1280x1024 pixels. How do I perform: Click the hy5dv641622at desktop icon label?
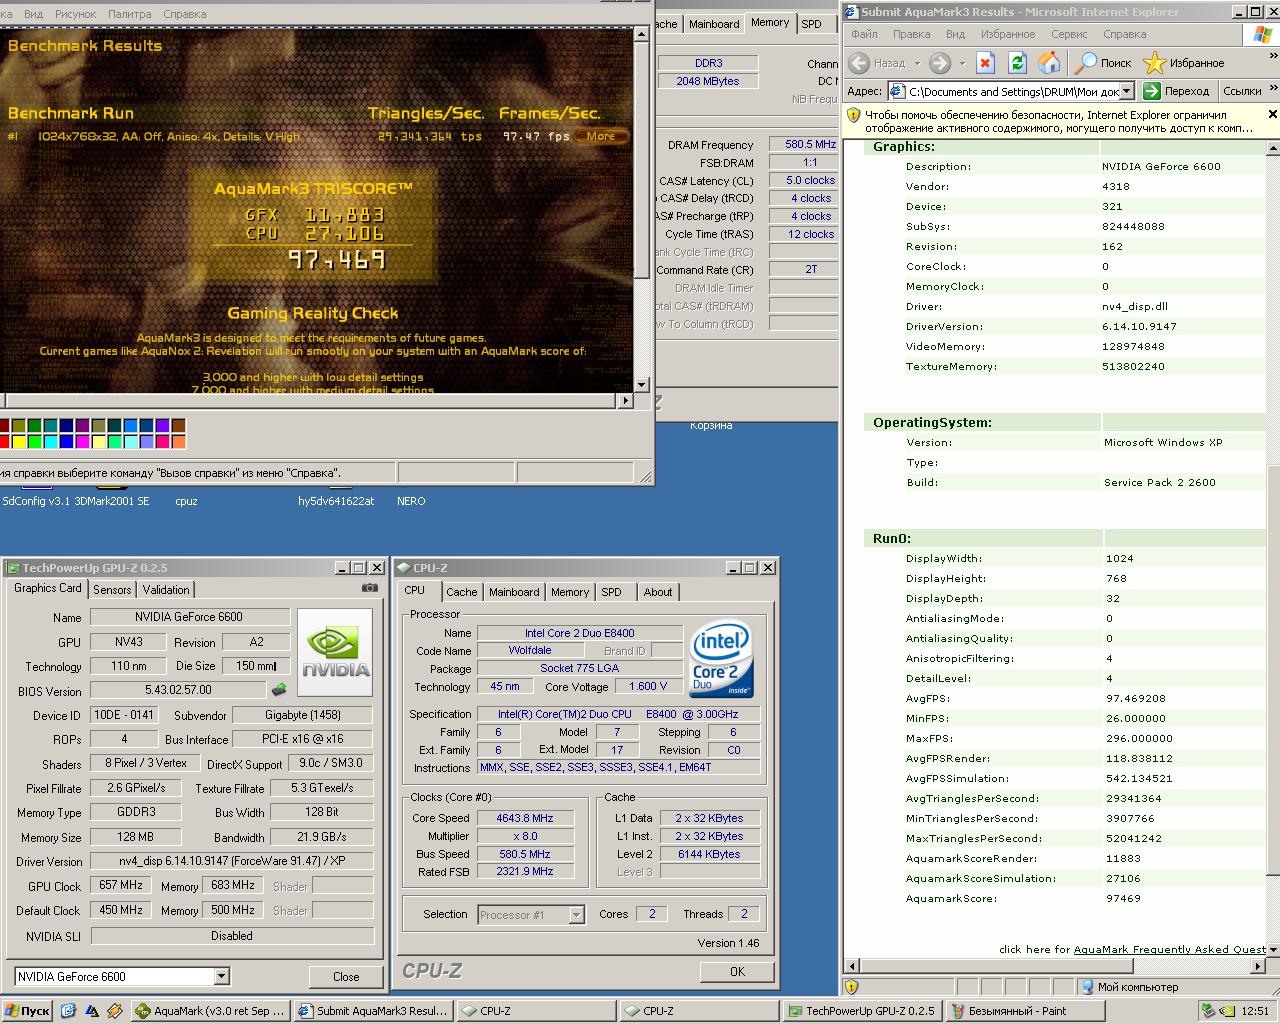336,501
